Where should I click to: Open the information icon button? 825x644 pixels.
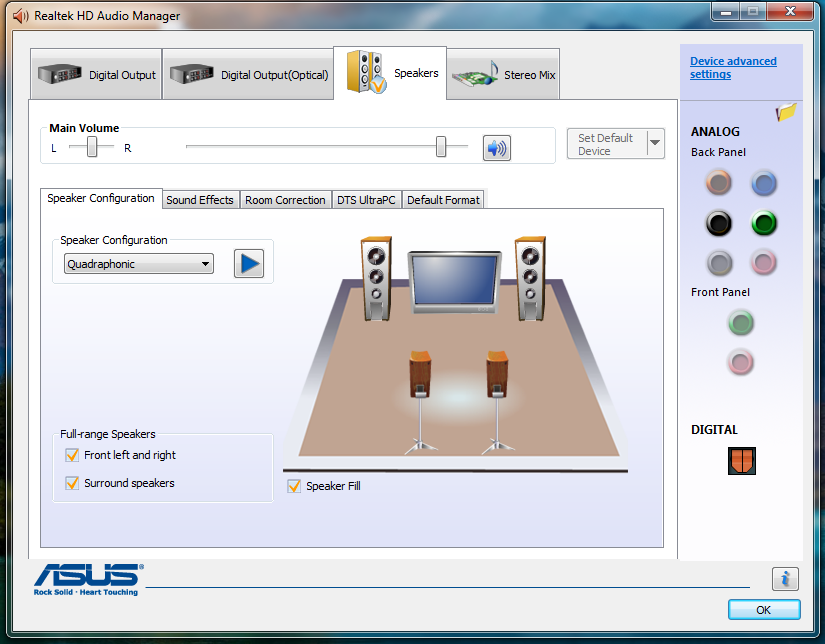point(785,579)
